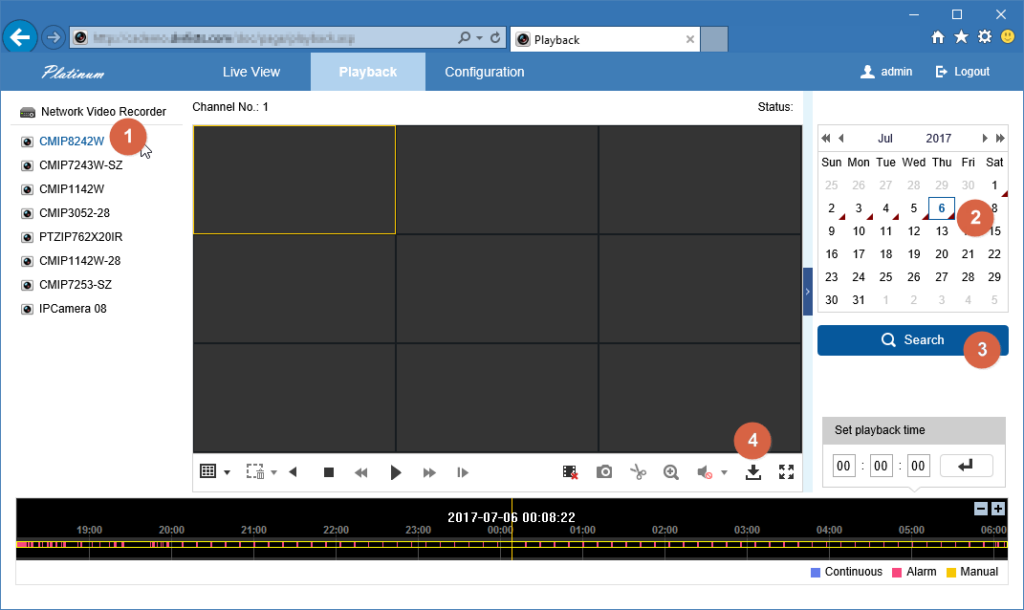Select camera CMIP8242W

pos(71,141)
